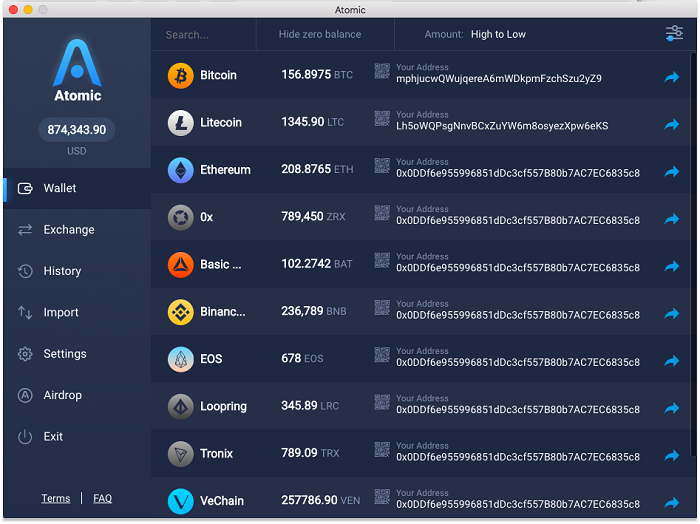Screen dimensions: 700x524
Task: Go to the Import section
Action: 77,312
